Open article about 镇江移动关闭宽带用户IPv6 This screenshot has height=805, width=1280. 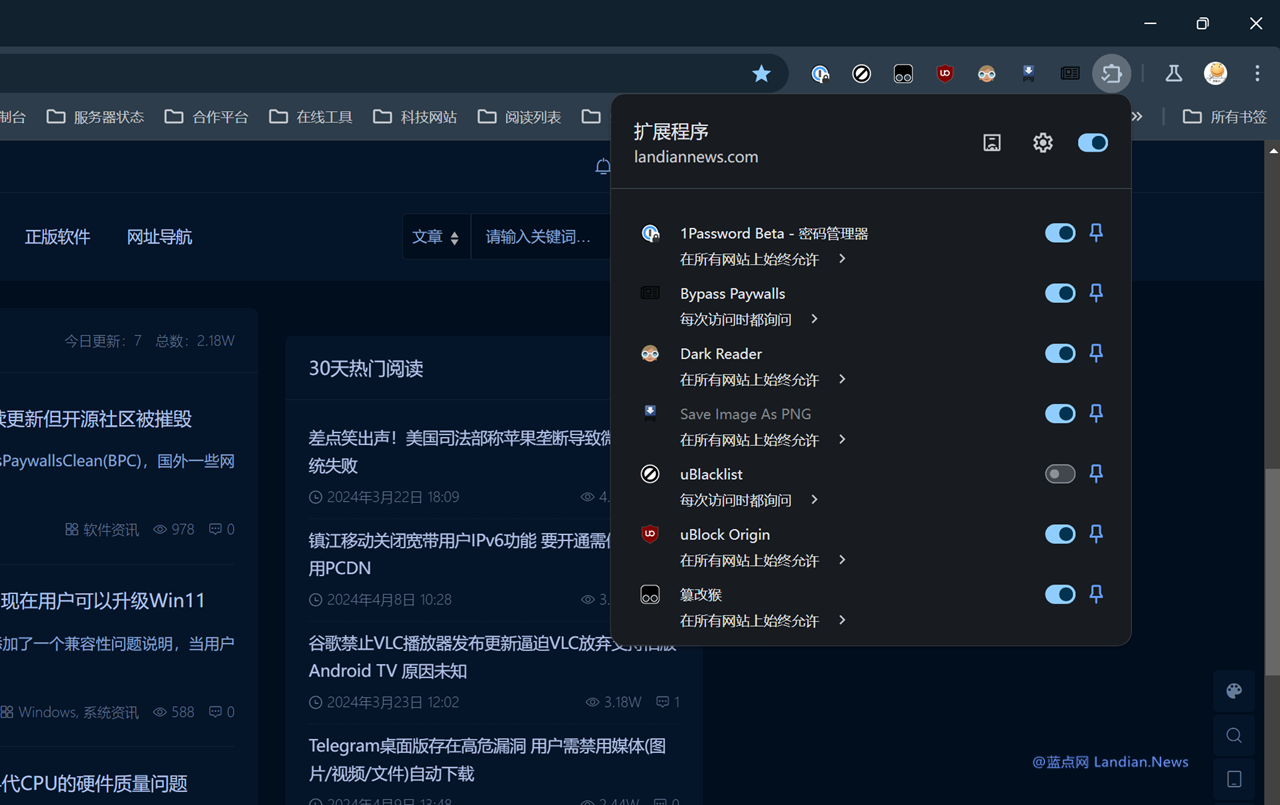(x=460, y=554)
